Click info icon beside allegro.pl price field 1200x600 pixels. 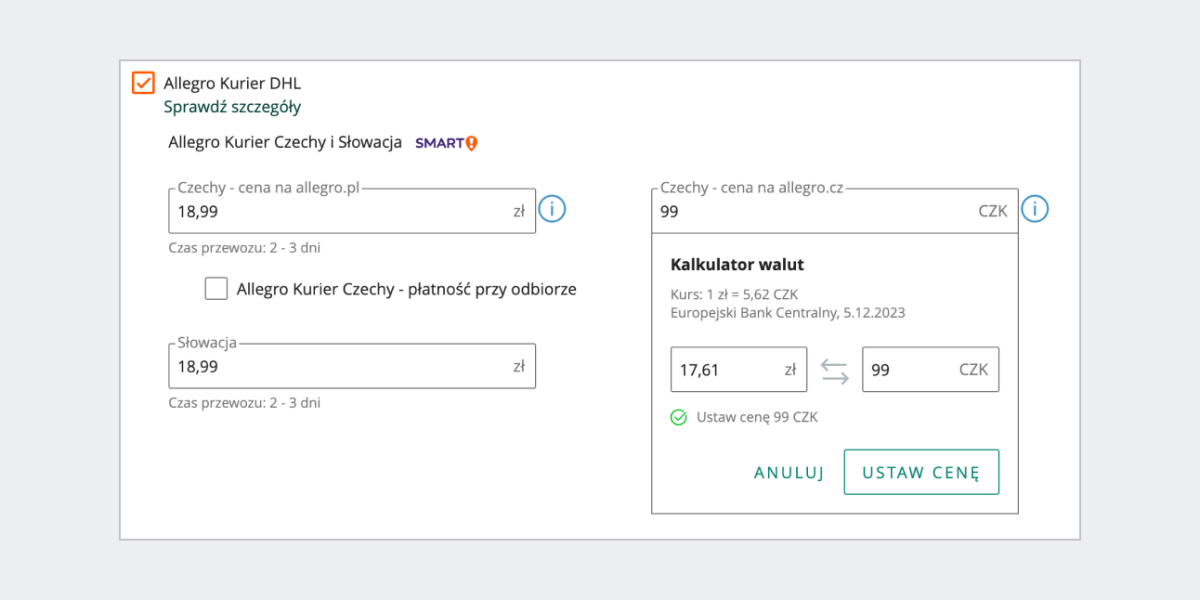tap(553, 210)
